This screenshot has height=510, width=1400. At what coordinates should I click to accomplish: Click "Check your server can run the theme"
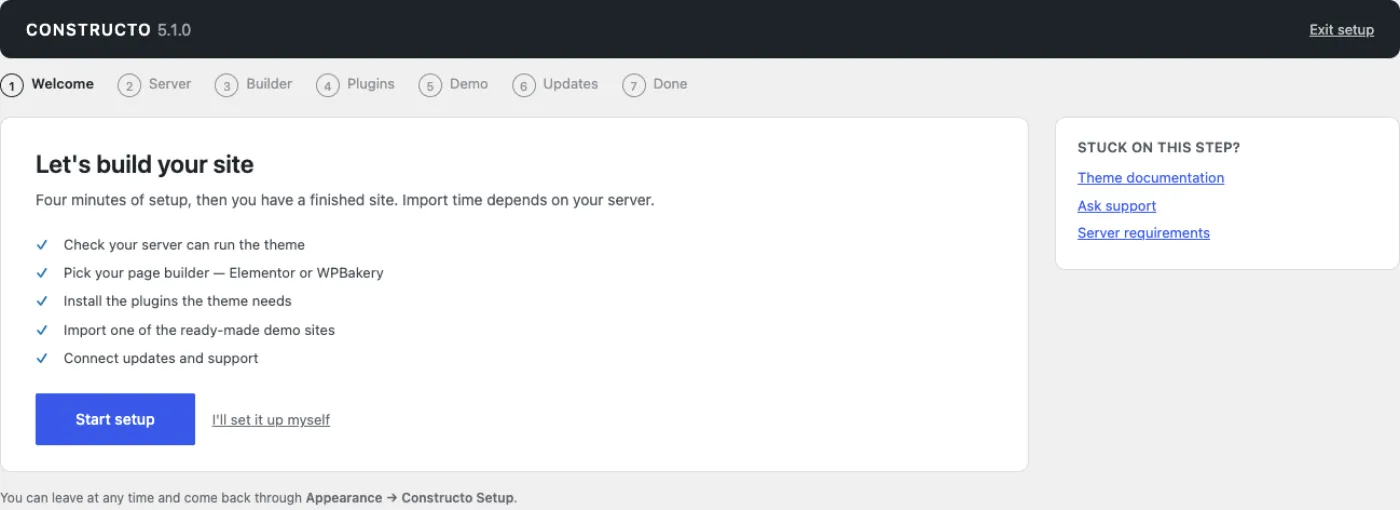(x=184, y=245)
